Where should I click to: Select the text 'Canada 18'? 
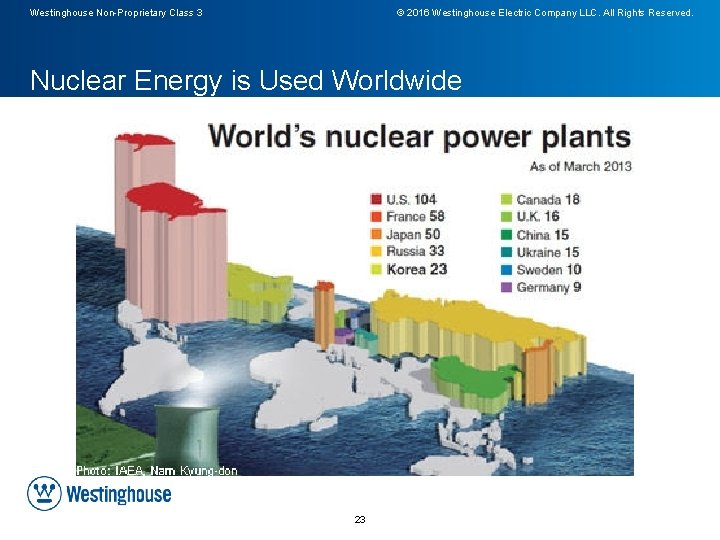pyautogui.click(x=548, y=199)
